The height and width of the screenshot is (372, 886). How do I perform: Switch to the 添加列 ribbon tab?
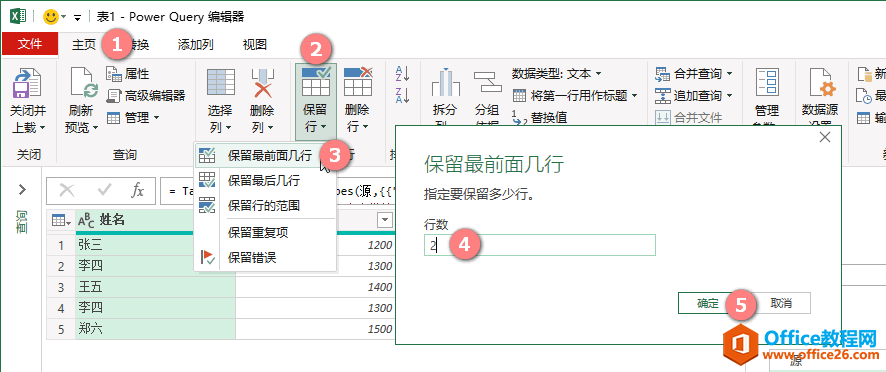pyautogui.click(x=196, y=45)
